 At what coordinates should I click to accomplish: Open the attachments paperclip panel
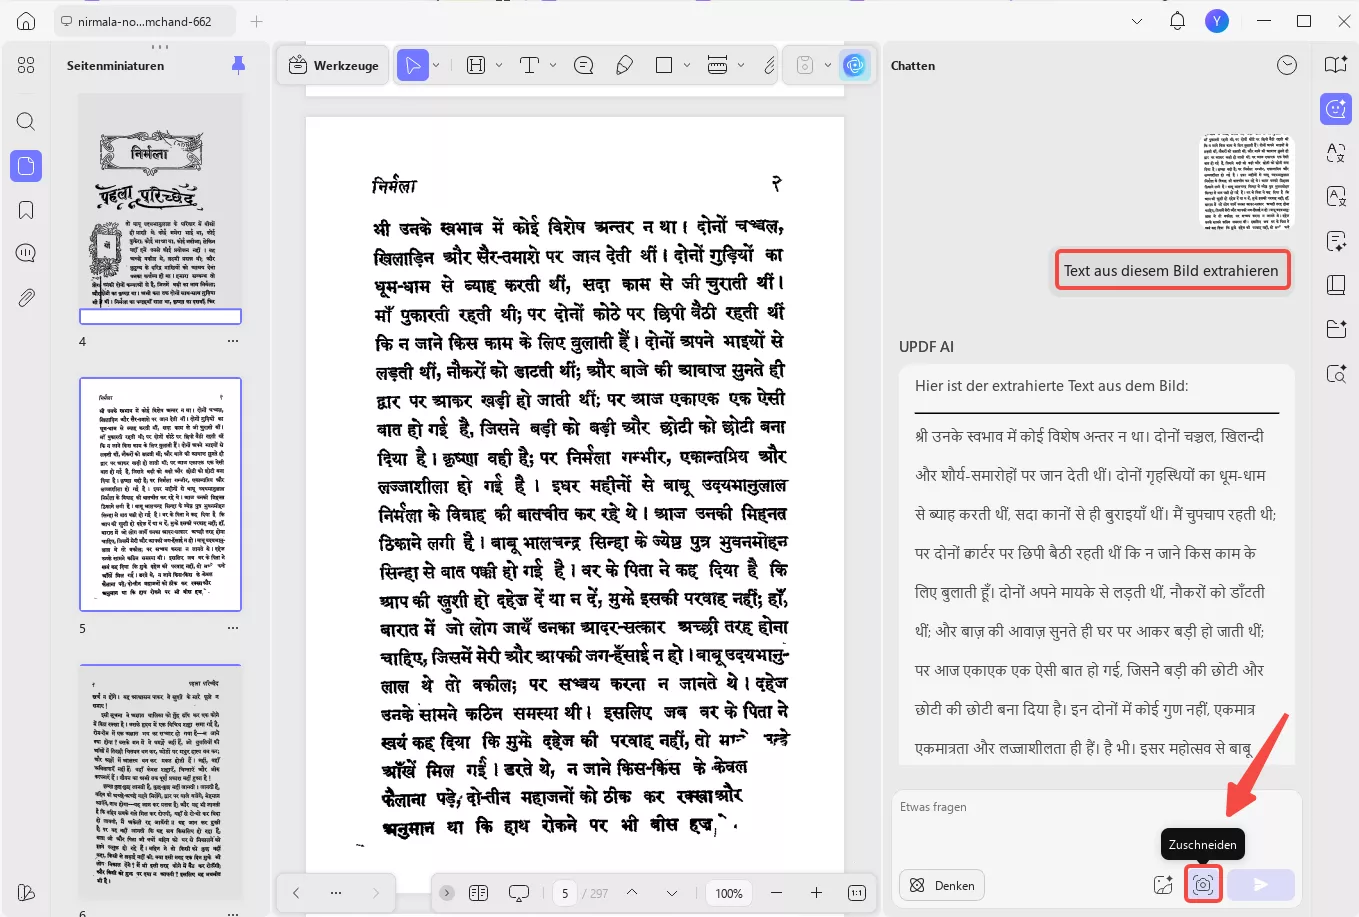(26, 297)
